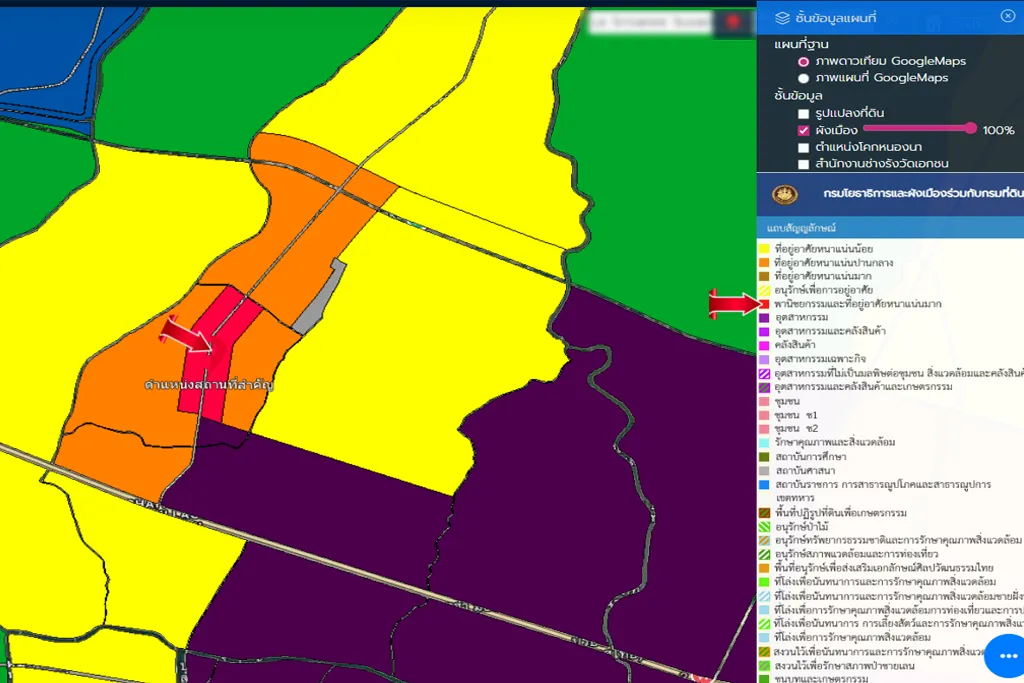The image size is (1024, 683).
Task: Click legend text อุตสาหกรรมและคลังสินค้าและเกษตรกรรม
Action: [863, 387]
